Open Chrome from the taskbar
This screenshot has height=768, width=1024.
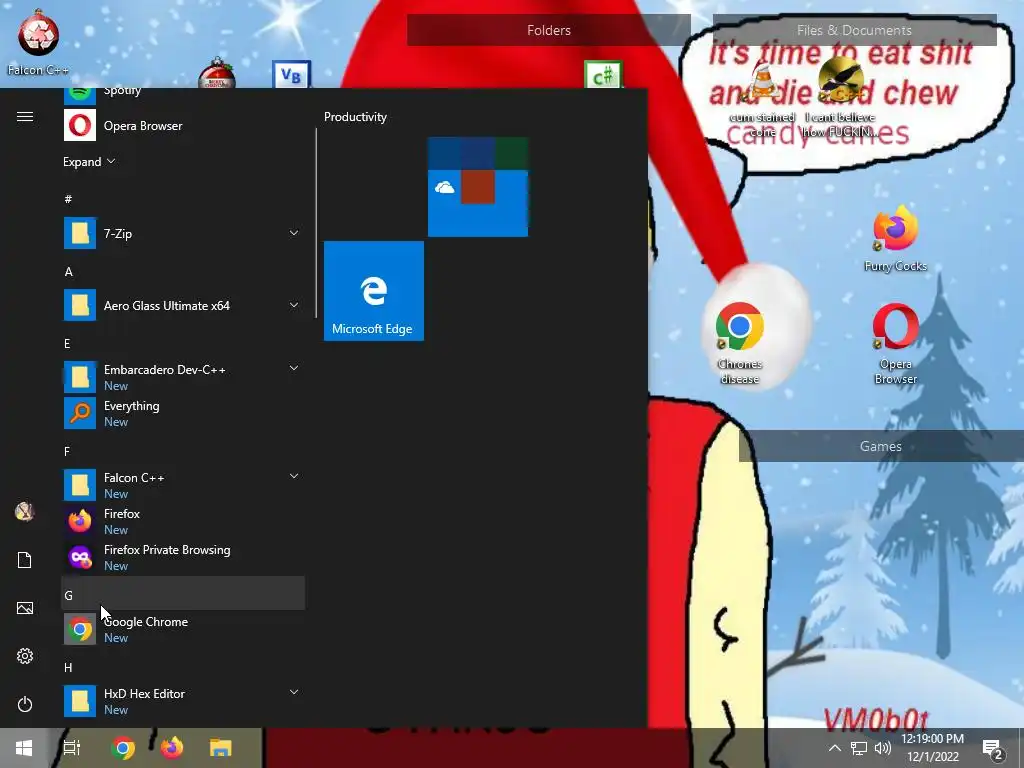[x=123, y=748]
